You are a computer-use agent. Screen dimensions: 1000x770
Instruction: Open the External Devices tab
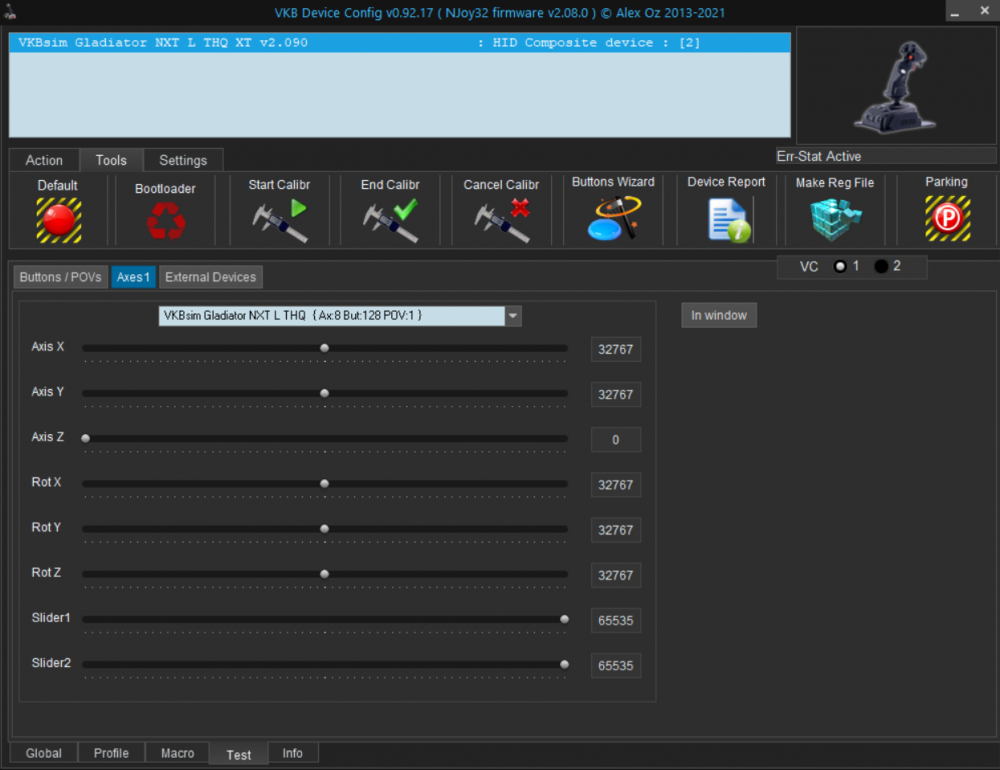click(x=210, y=277)
